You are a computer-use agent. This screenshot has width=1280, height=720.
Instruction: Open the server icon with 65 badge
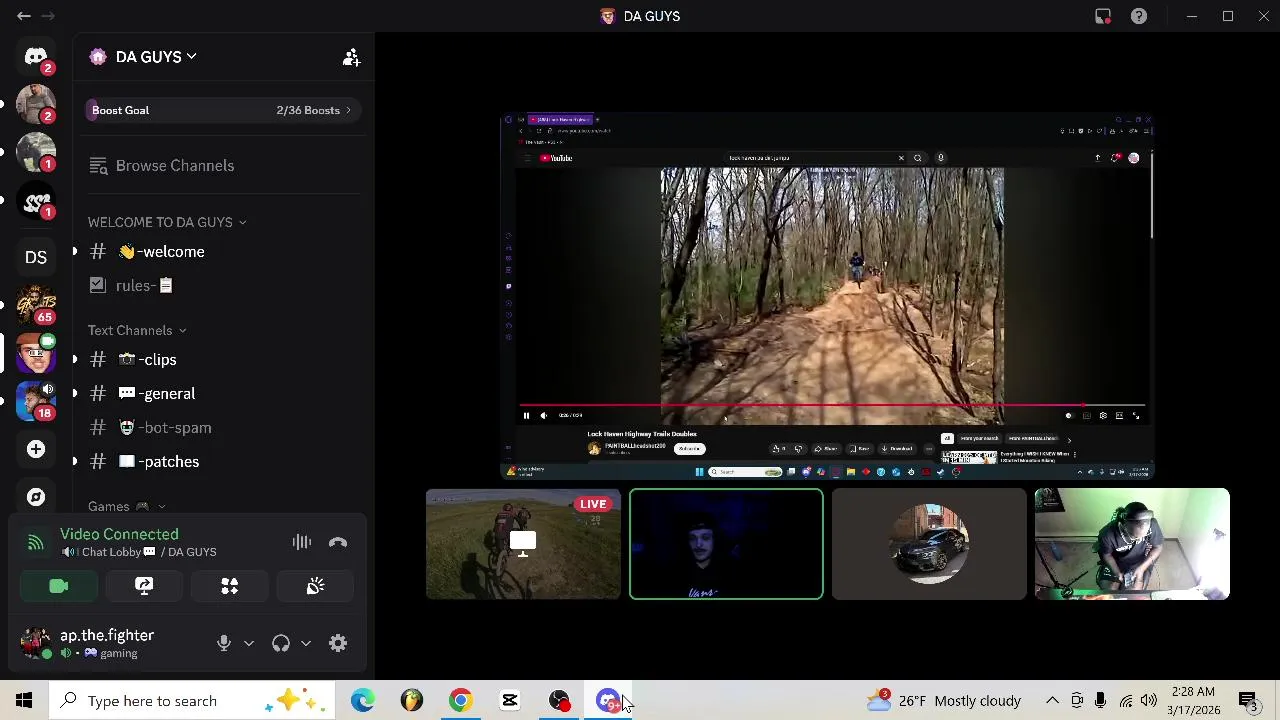coord(36,304)
